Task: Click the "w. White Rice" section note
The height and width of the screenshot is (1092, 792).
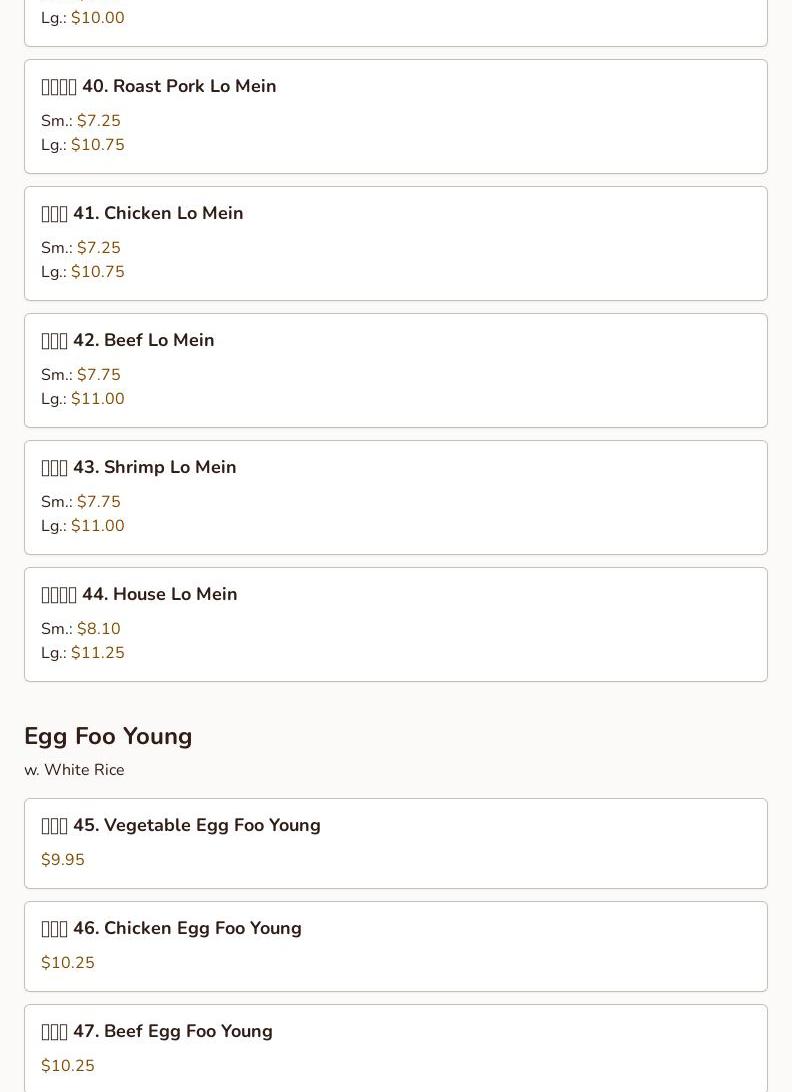Action: pos(74,770)
